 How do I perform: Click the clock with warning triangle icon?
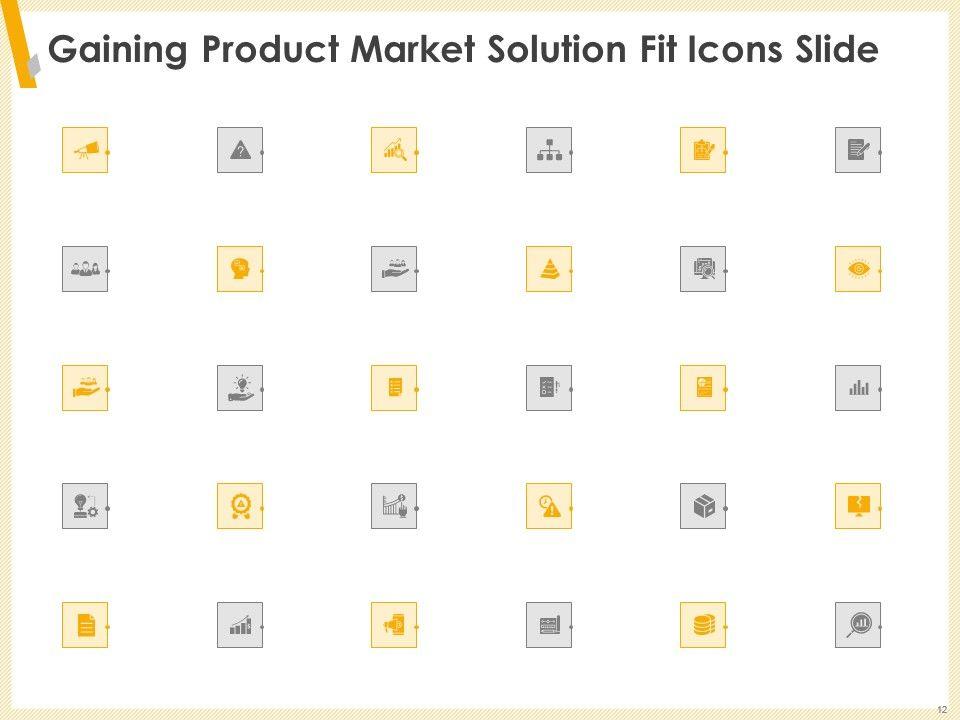(549, 507)
